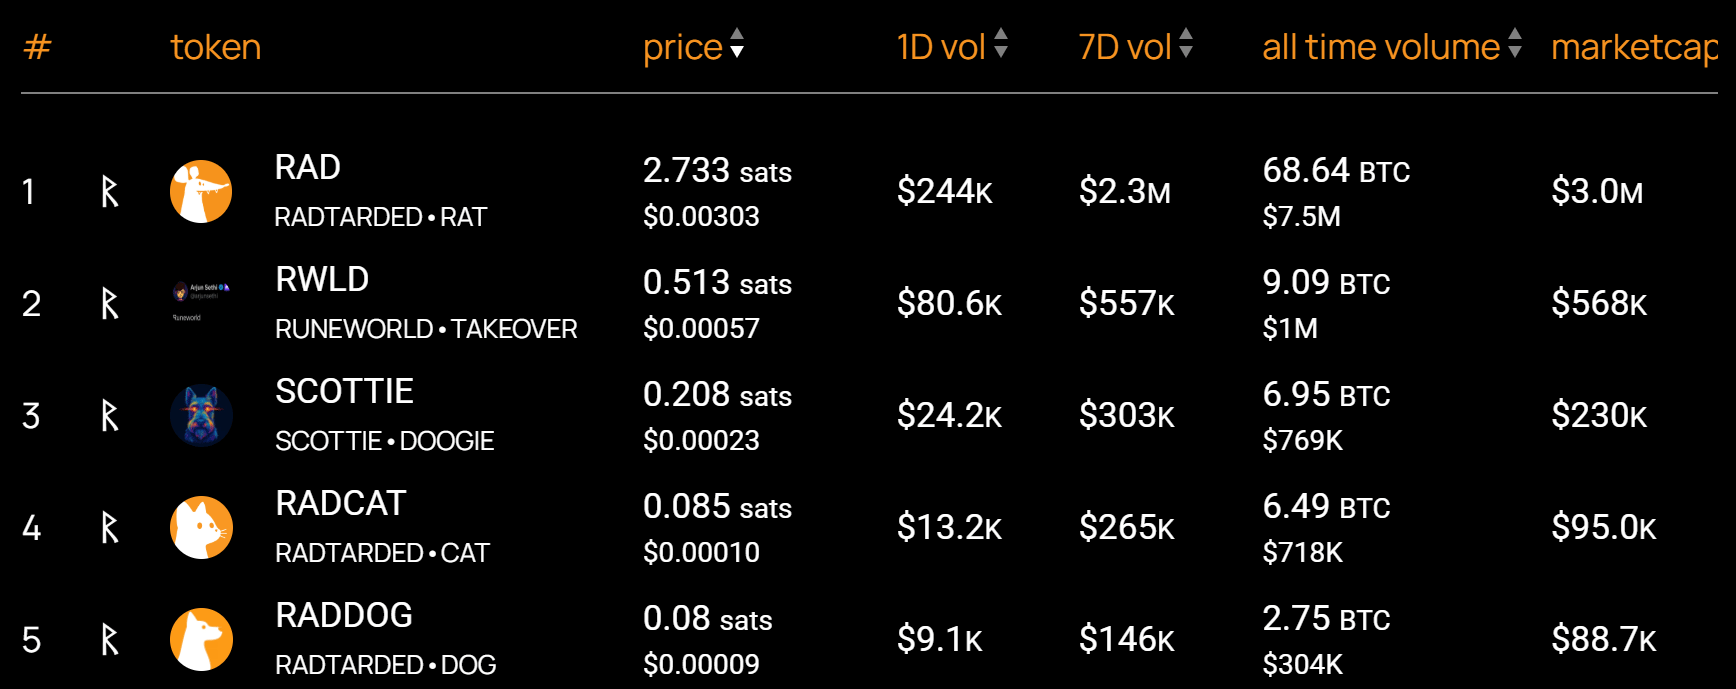Screen dimensions: 1736x689
Task: Click the RAD rat token icon
Action: [201, 191]
